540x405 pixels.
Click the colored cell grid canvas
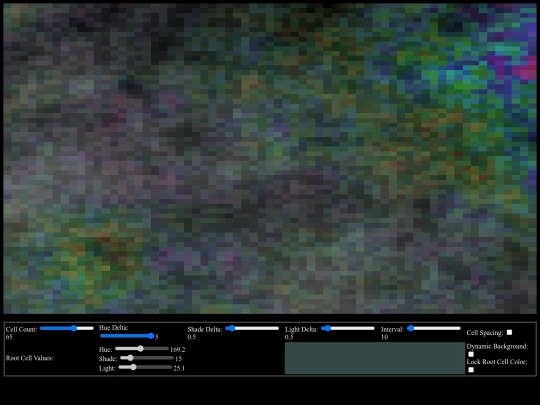point(270,158)
